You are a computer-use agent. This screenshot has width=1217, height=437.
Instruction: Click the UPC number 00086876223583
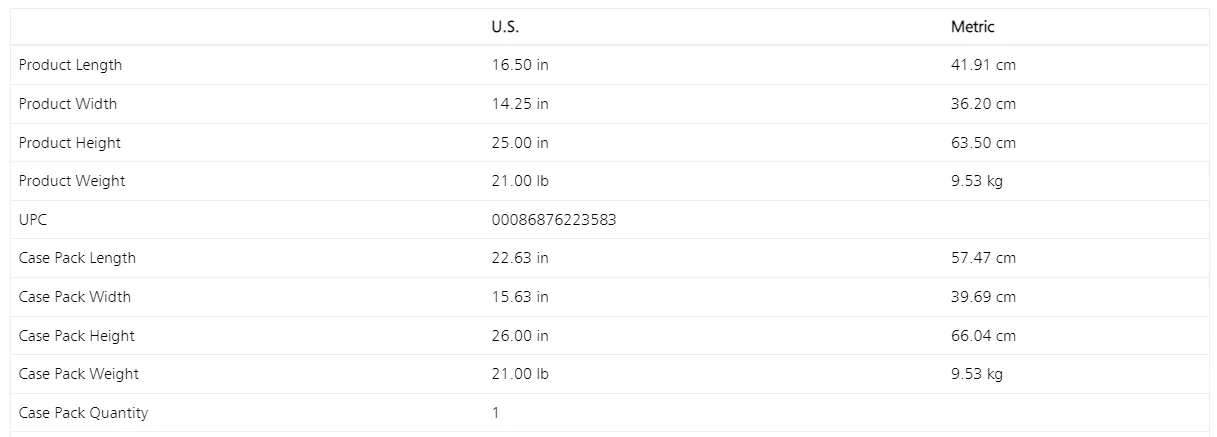pyautogui.click(x=554, y=220)
